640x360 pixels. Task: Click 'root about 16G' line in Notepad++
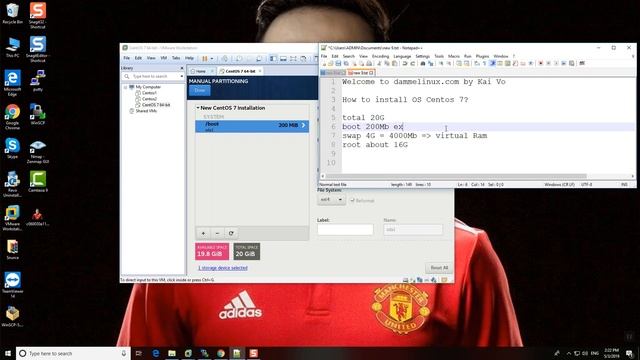[375, 144]
